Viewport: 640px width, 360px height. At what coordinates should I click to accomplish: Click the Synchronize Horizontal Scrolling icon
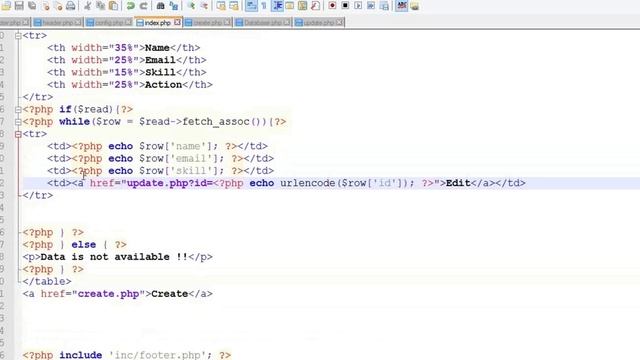pyautogui.click(x=234, y=6)
